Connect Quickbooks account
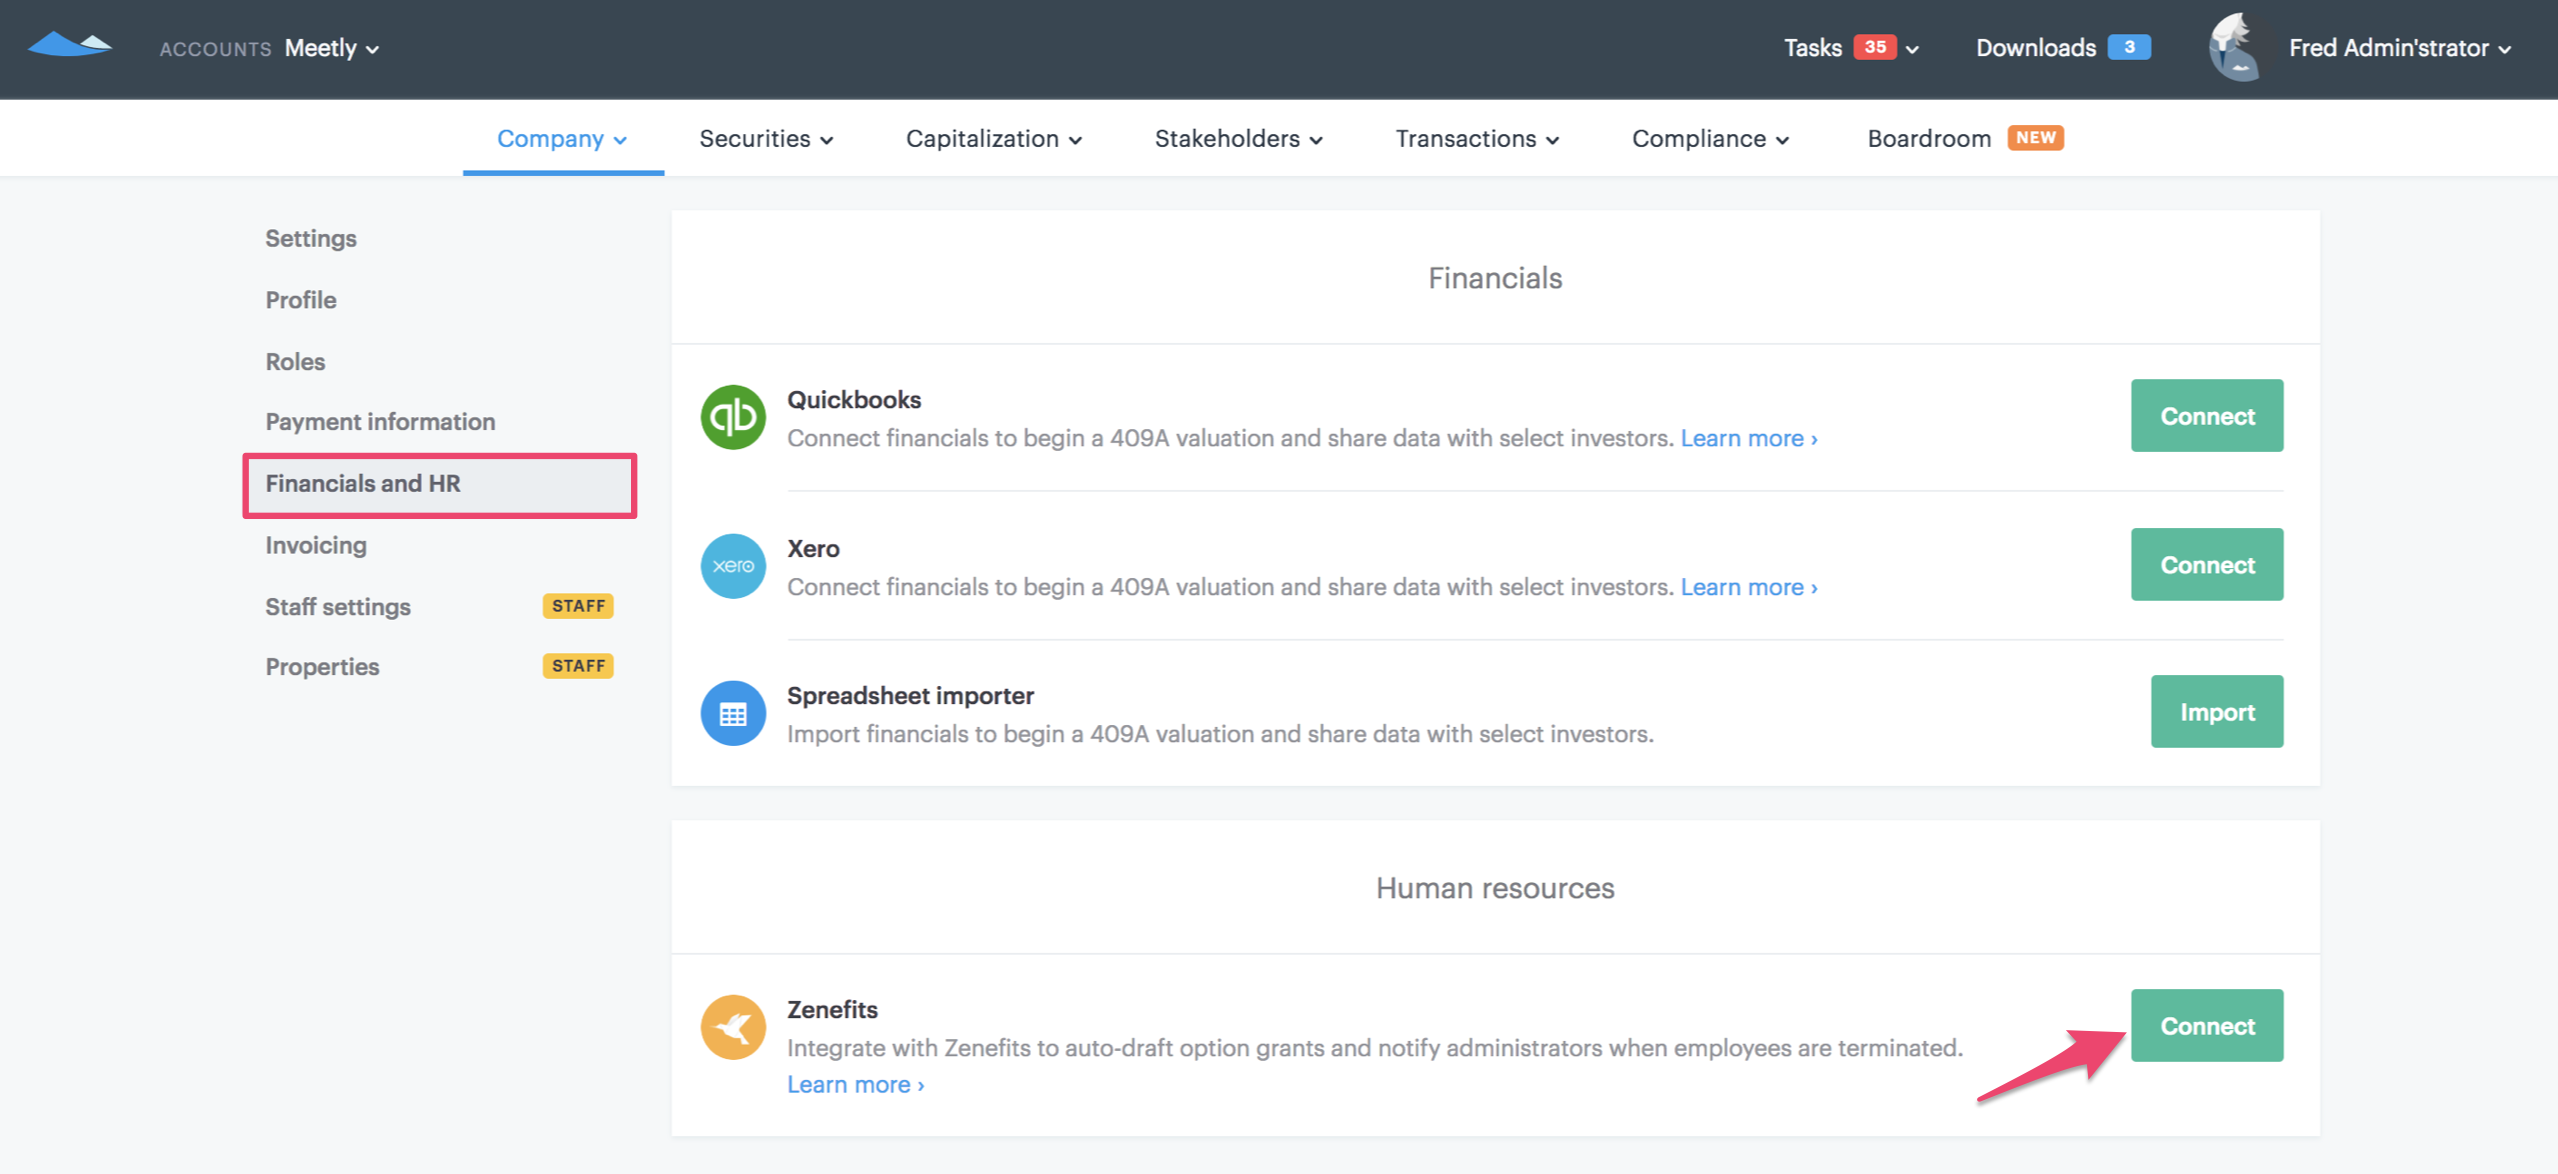Viewport: 2558px width, 1174px height. (2206, 416)
